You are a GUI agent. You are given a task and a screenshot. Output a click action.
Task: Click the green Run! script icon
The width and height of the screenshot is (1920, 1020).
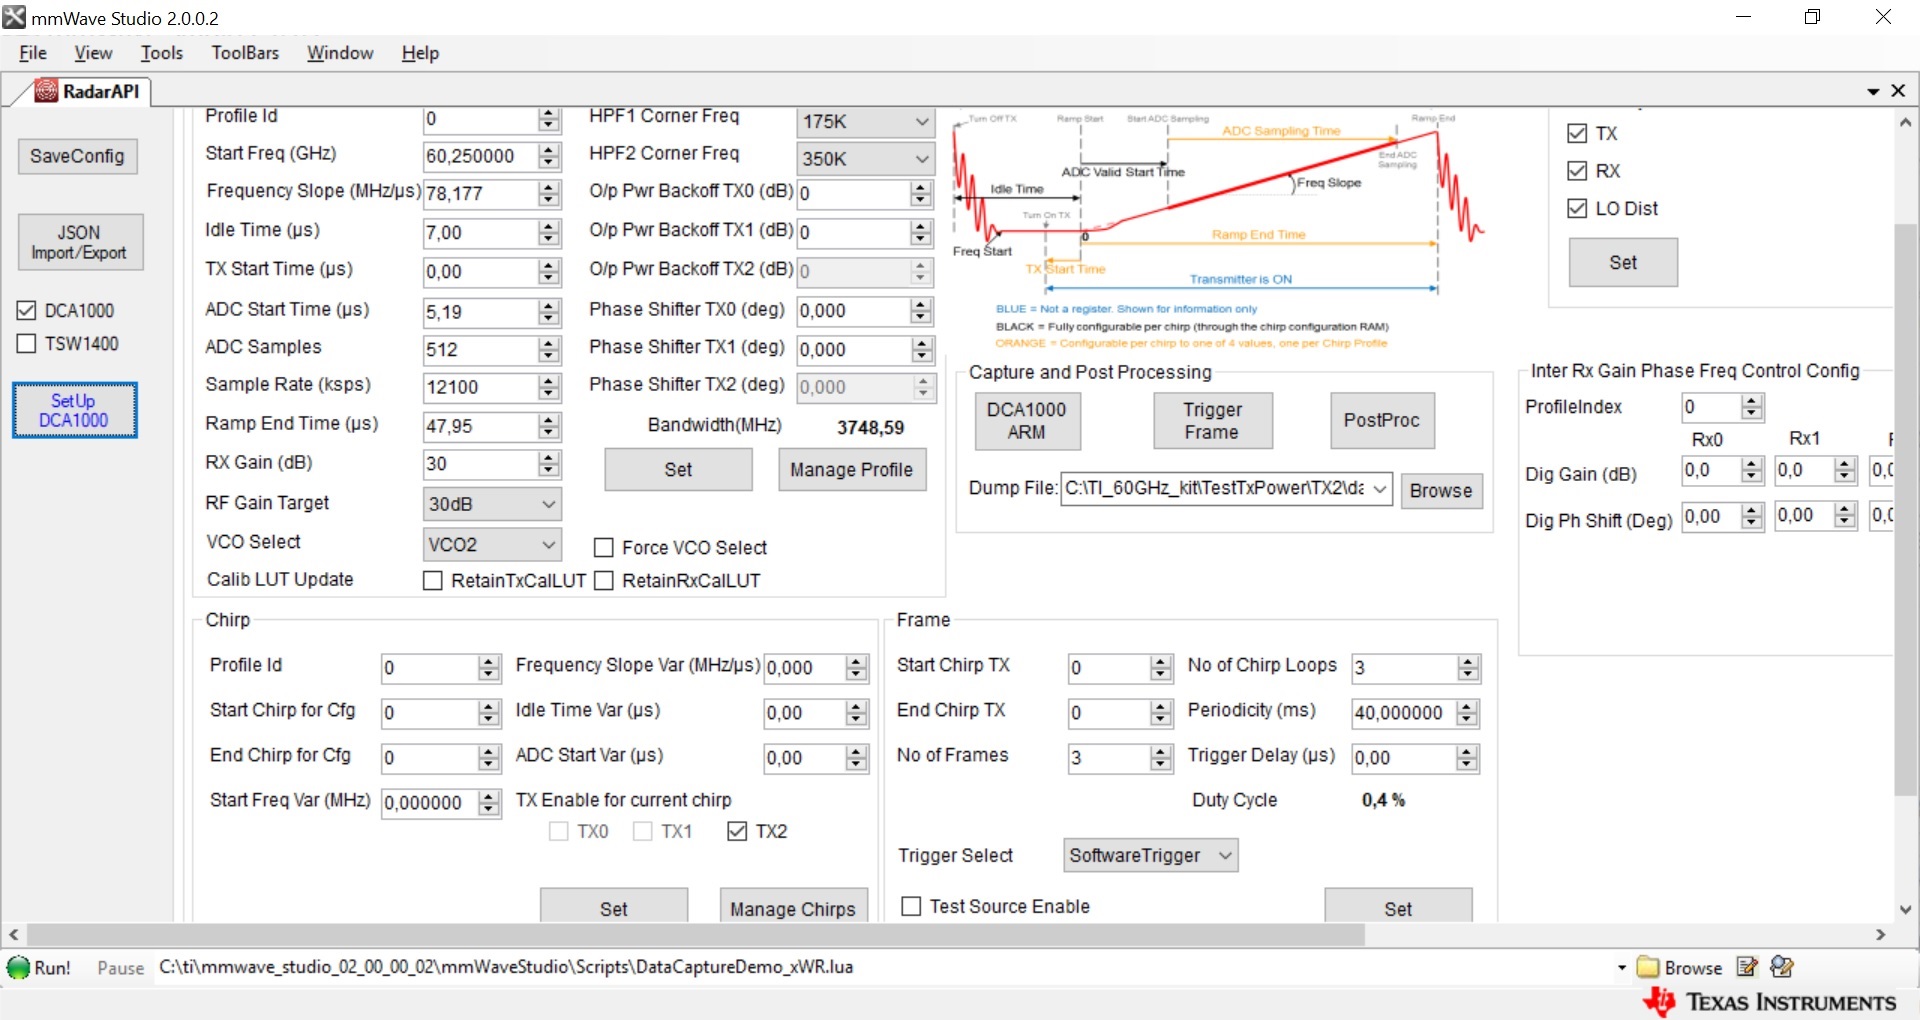click(18, 967)
